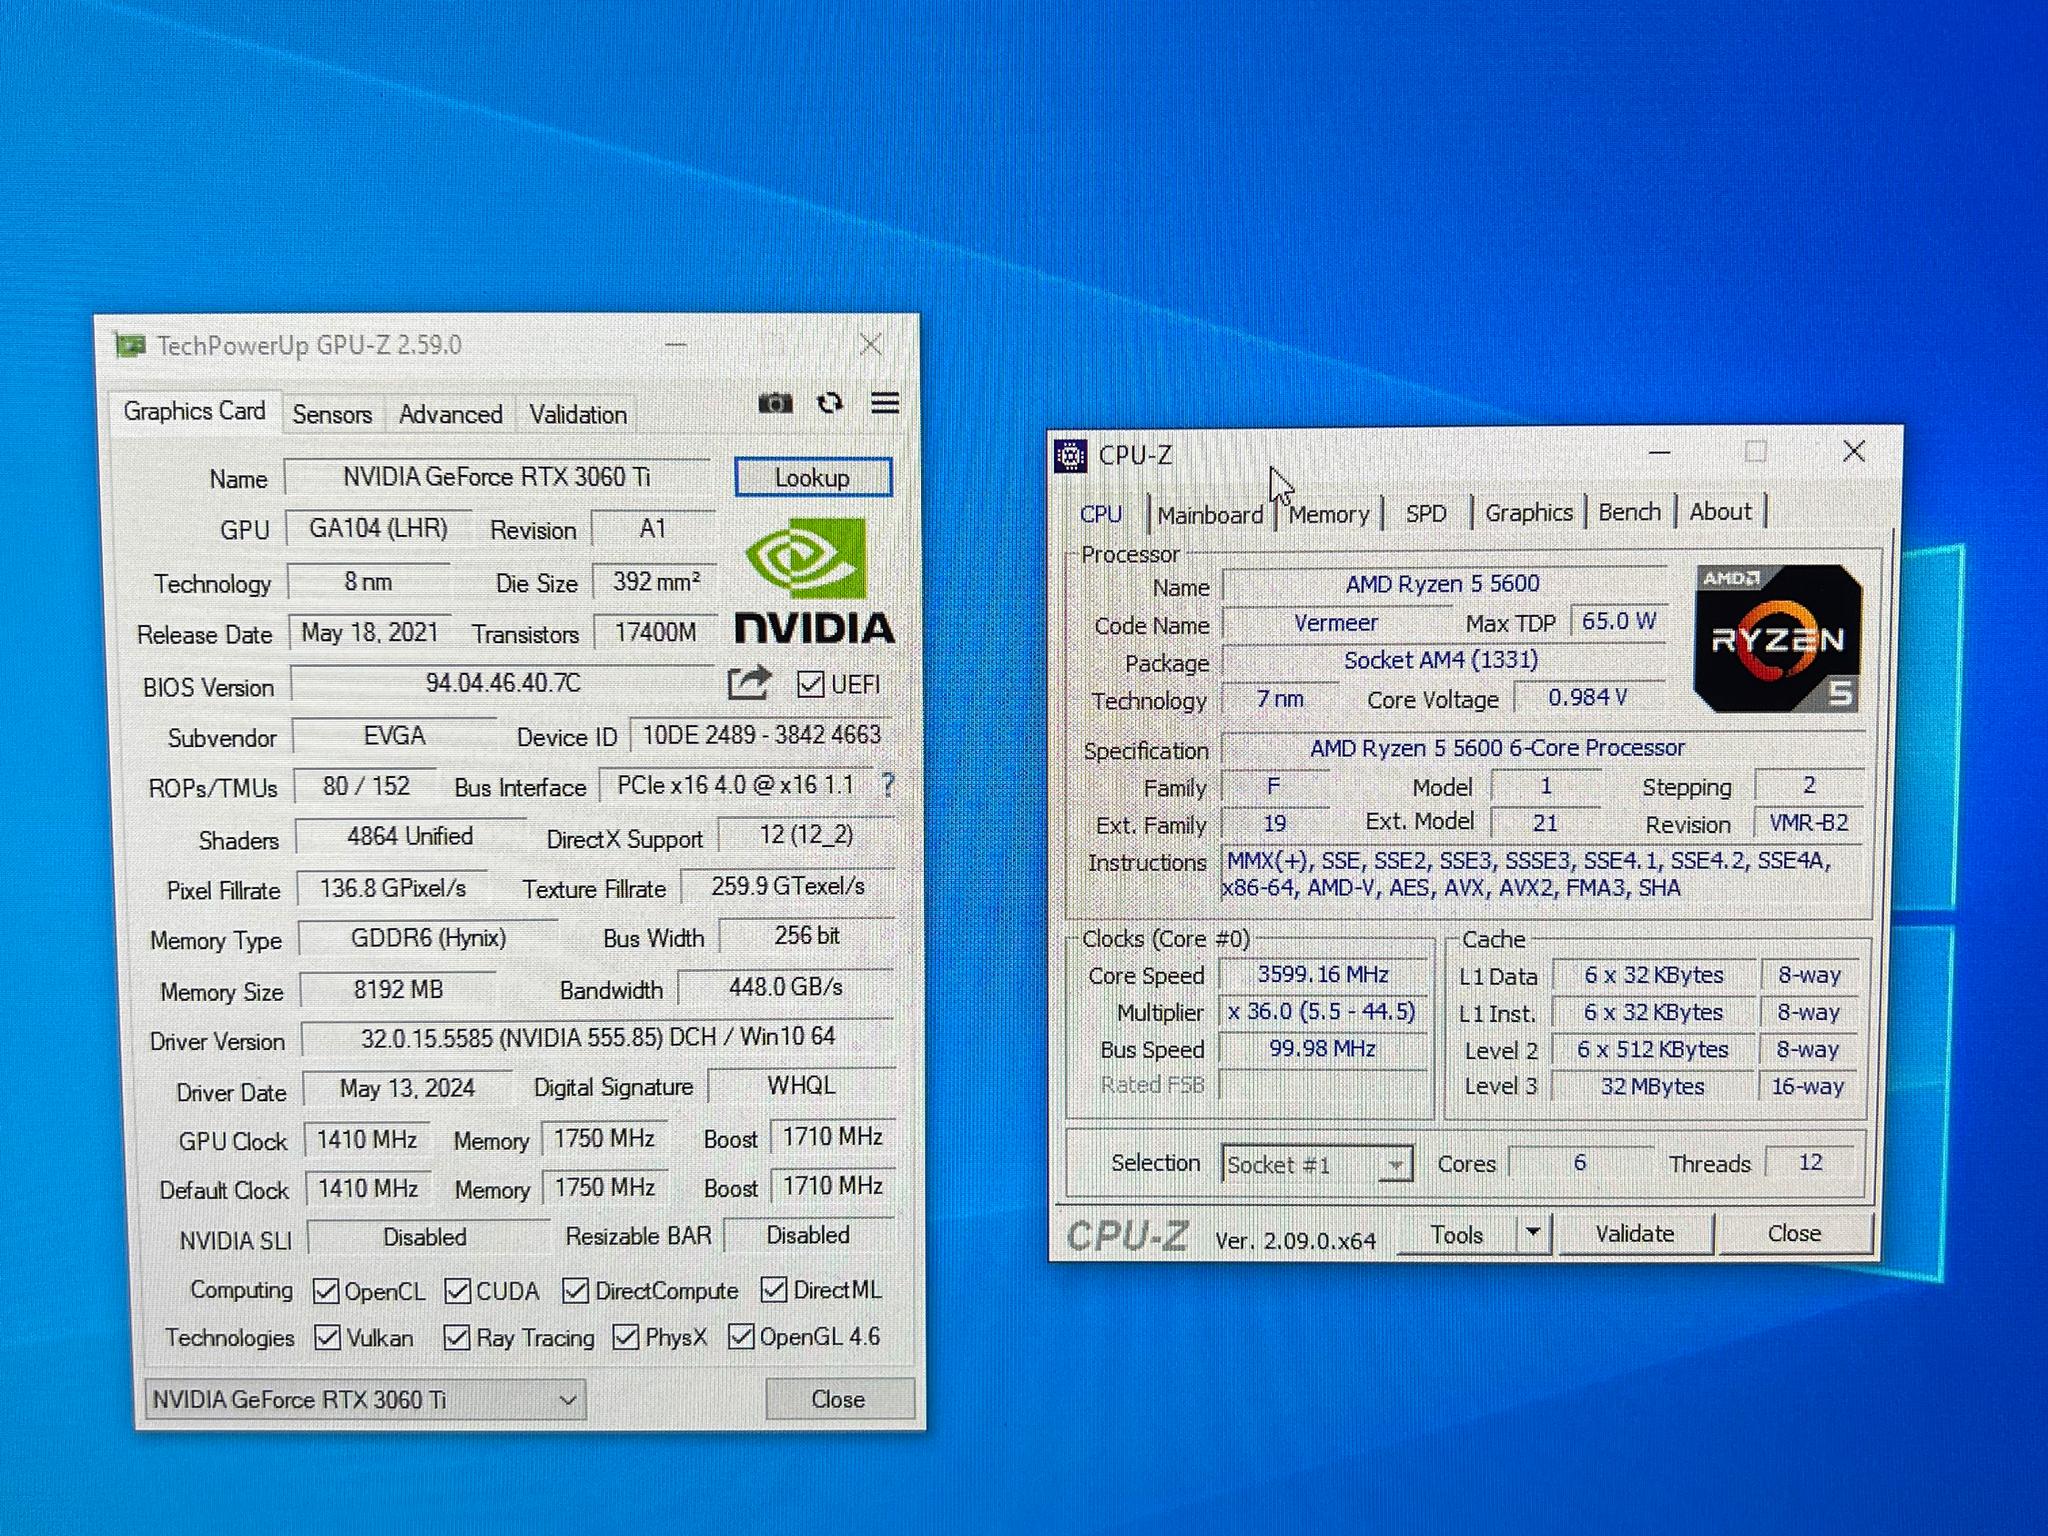Click the CPU Name AMD Ryzen 5 5600
2048x1536 pixels.
pyautogui.click(x=1443, y=584)
